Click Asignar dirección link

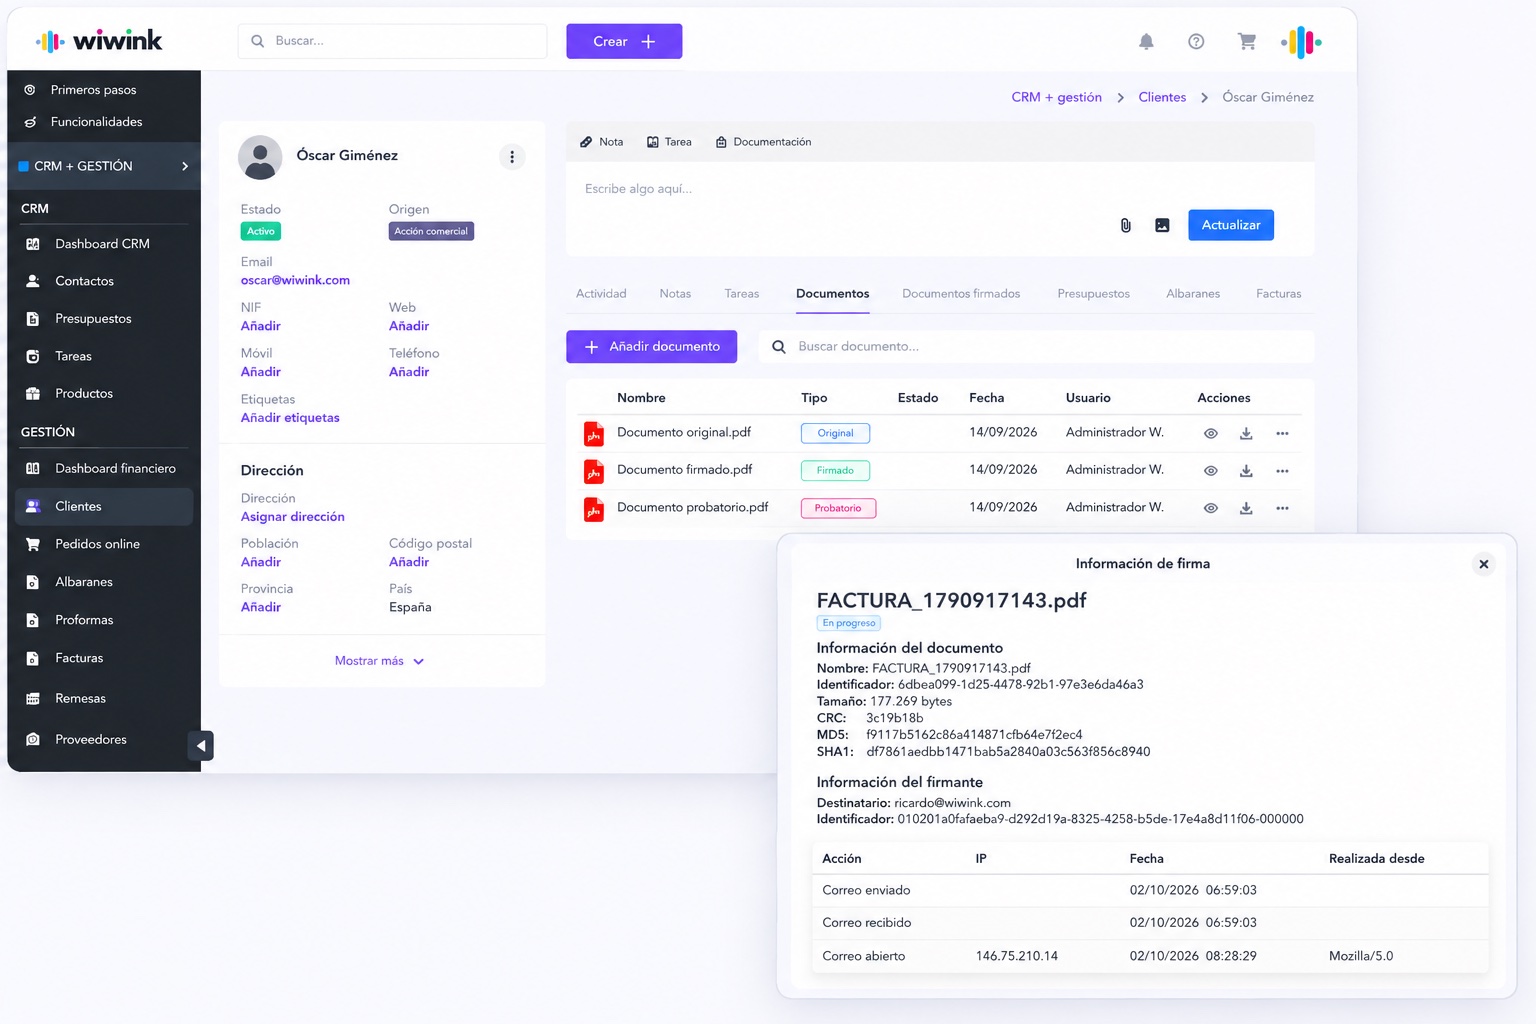(292, 517)
